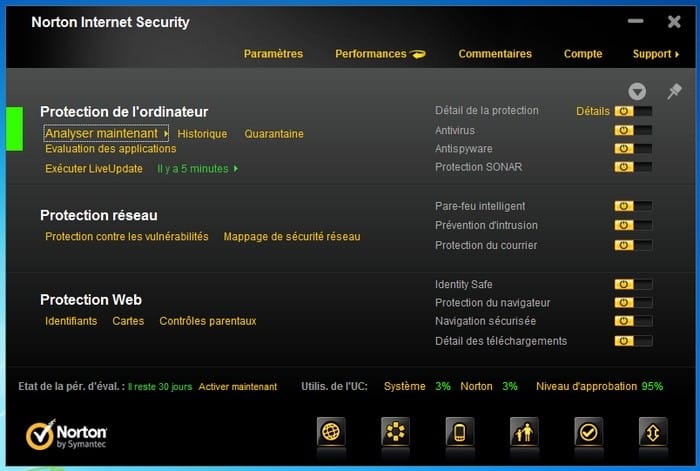The height and width of the screenshot is (471, 700).
Task: Toggle the Identity Safe switch
Action: pos(633,284)
